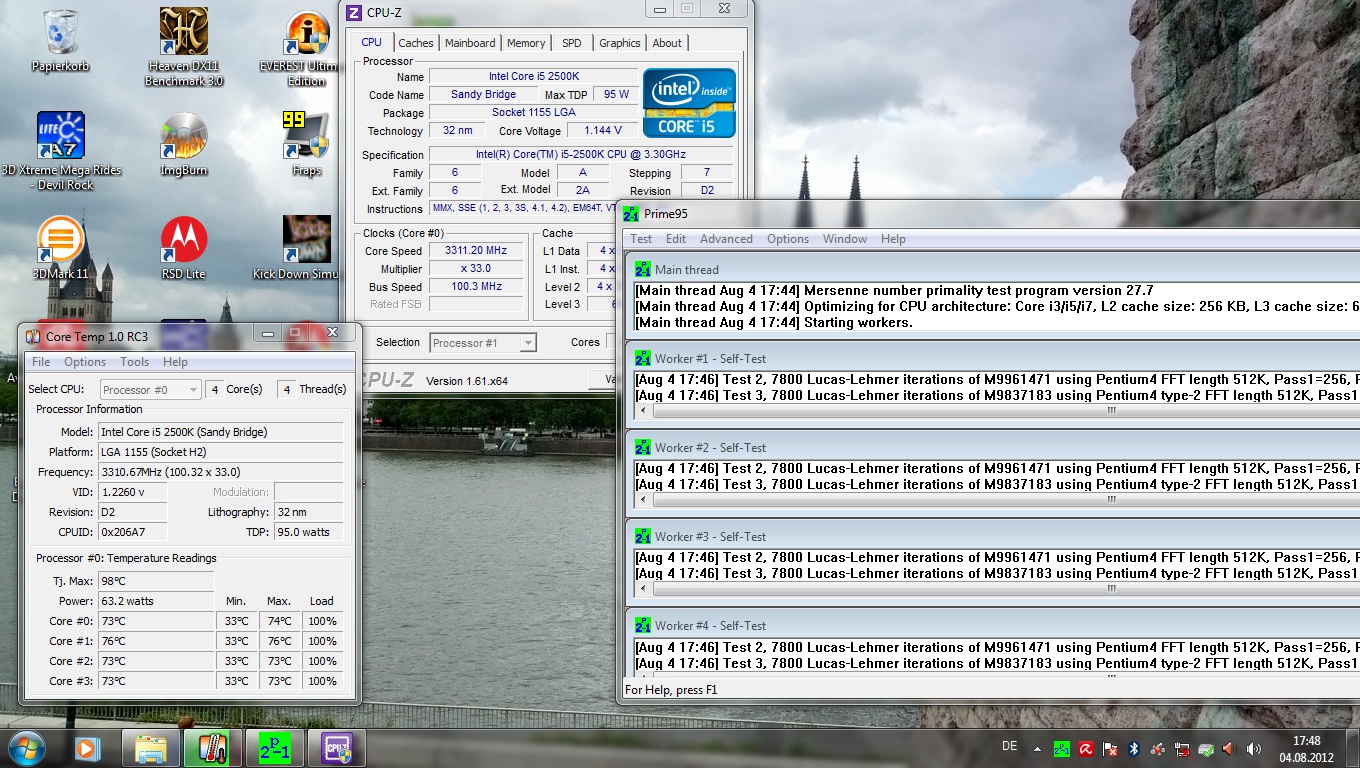This screenshot has height=768, width=1360.
Task: Open Core Temp Options menu
Action: click(85, 362)
